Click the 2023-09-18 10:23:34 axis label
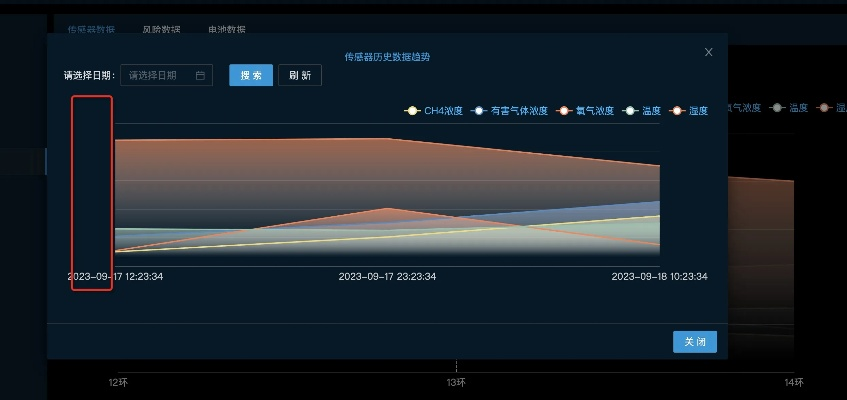The height and width of the screenshot is (400, 847). tap(659, 277)
